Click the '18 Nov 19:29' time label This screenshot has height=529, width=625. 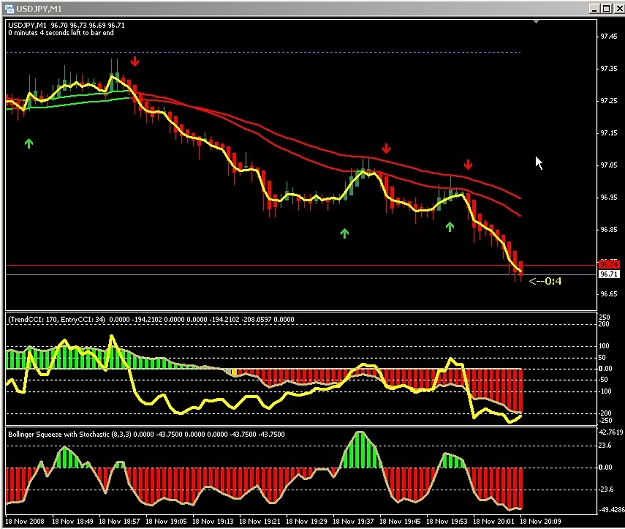click(307, 521)
